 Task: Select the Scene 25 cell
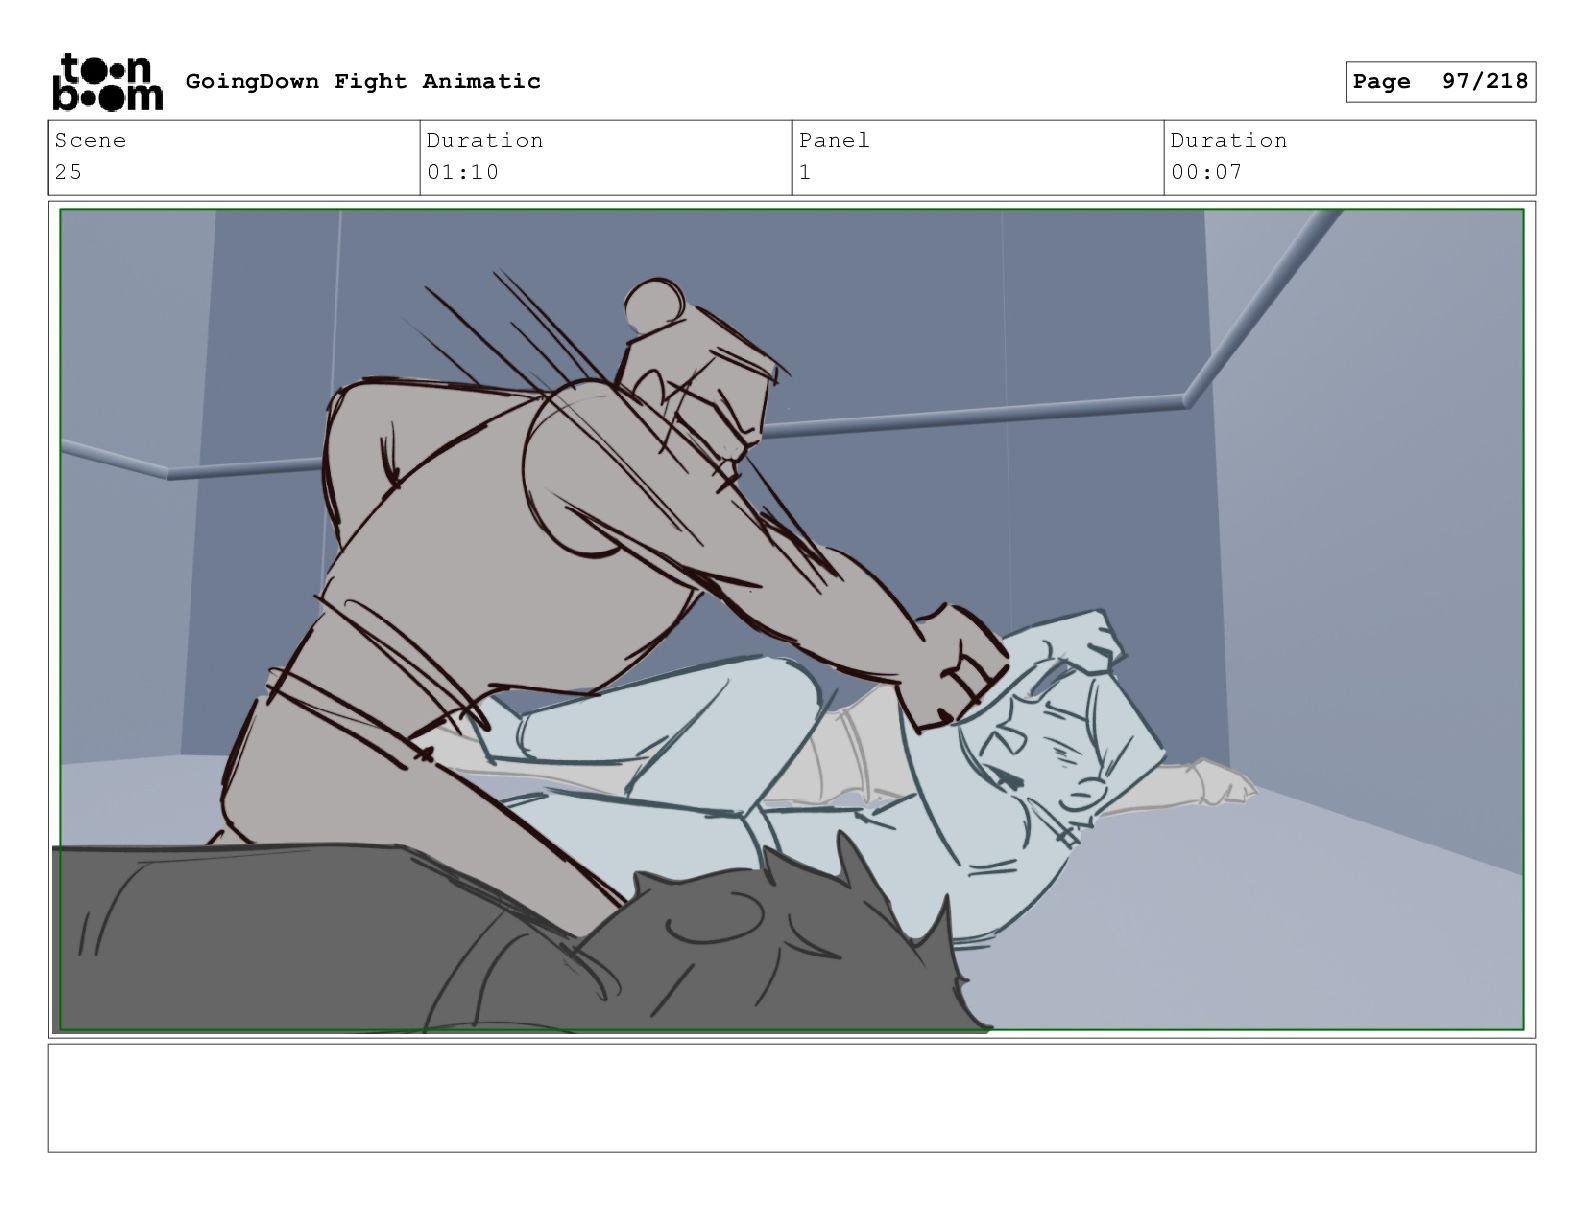234,157
